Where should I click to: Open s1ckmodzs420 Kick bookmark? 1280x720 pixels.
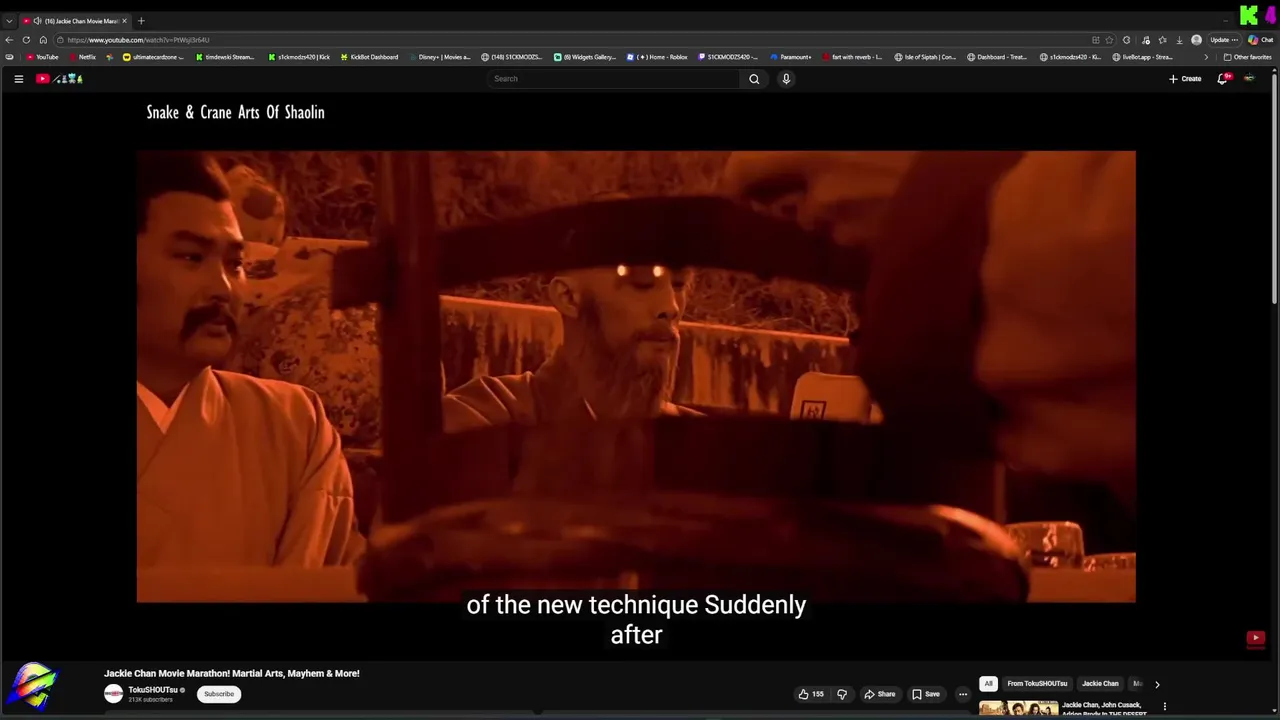pos(299,57)
